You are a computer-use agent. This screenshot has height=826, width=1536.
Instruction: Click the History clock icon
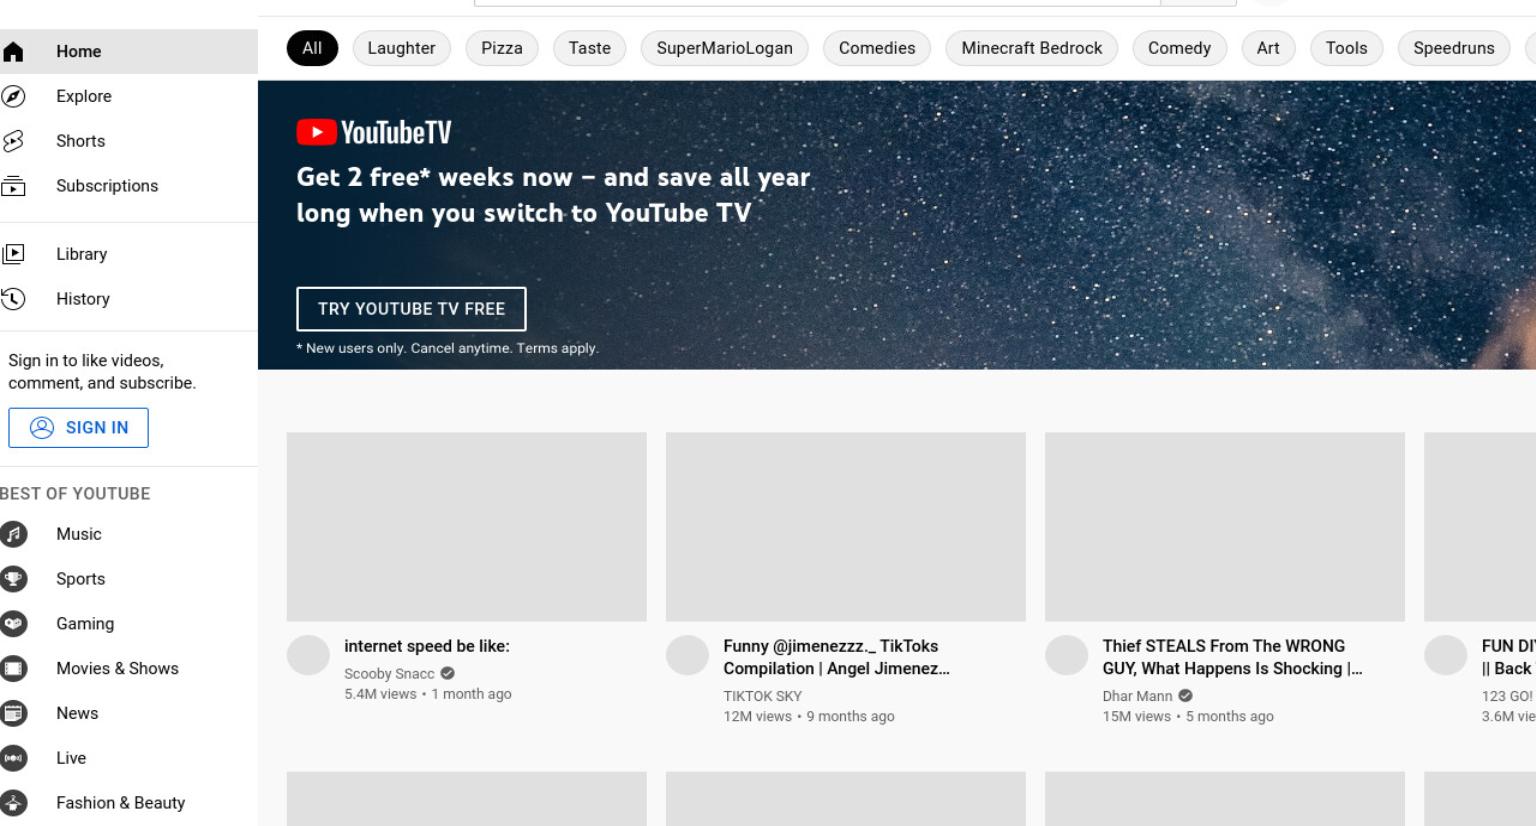click(13, 299)
